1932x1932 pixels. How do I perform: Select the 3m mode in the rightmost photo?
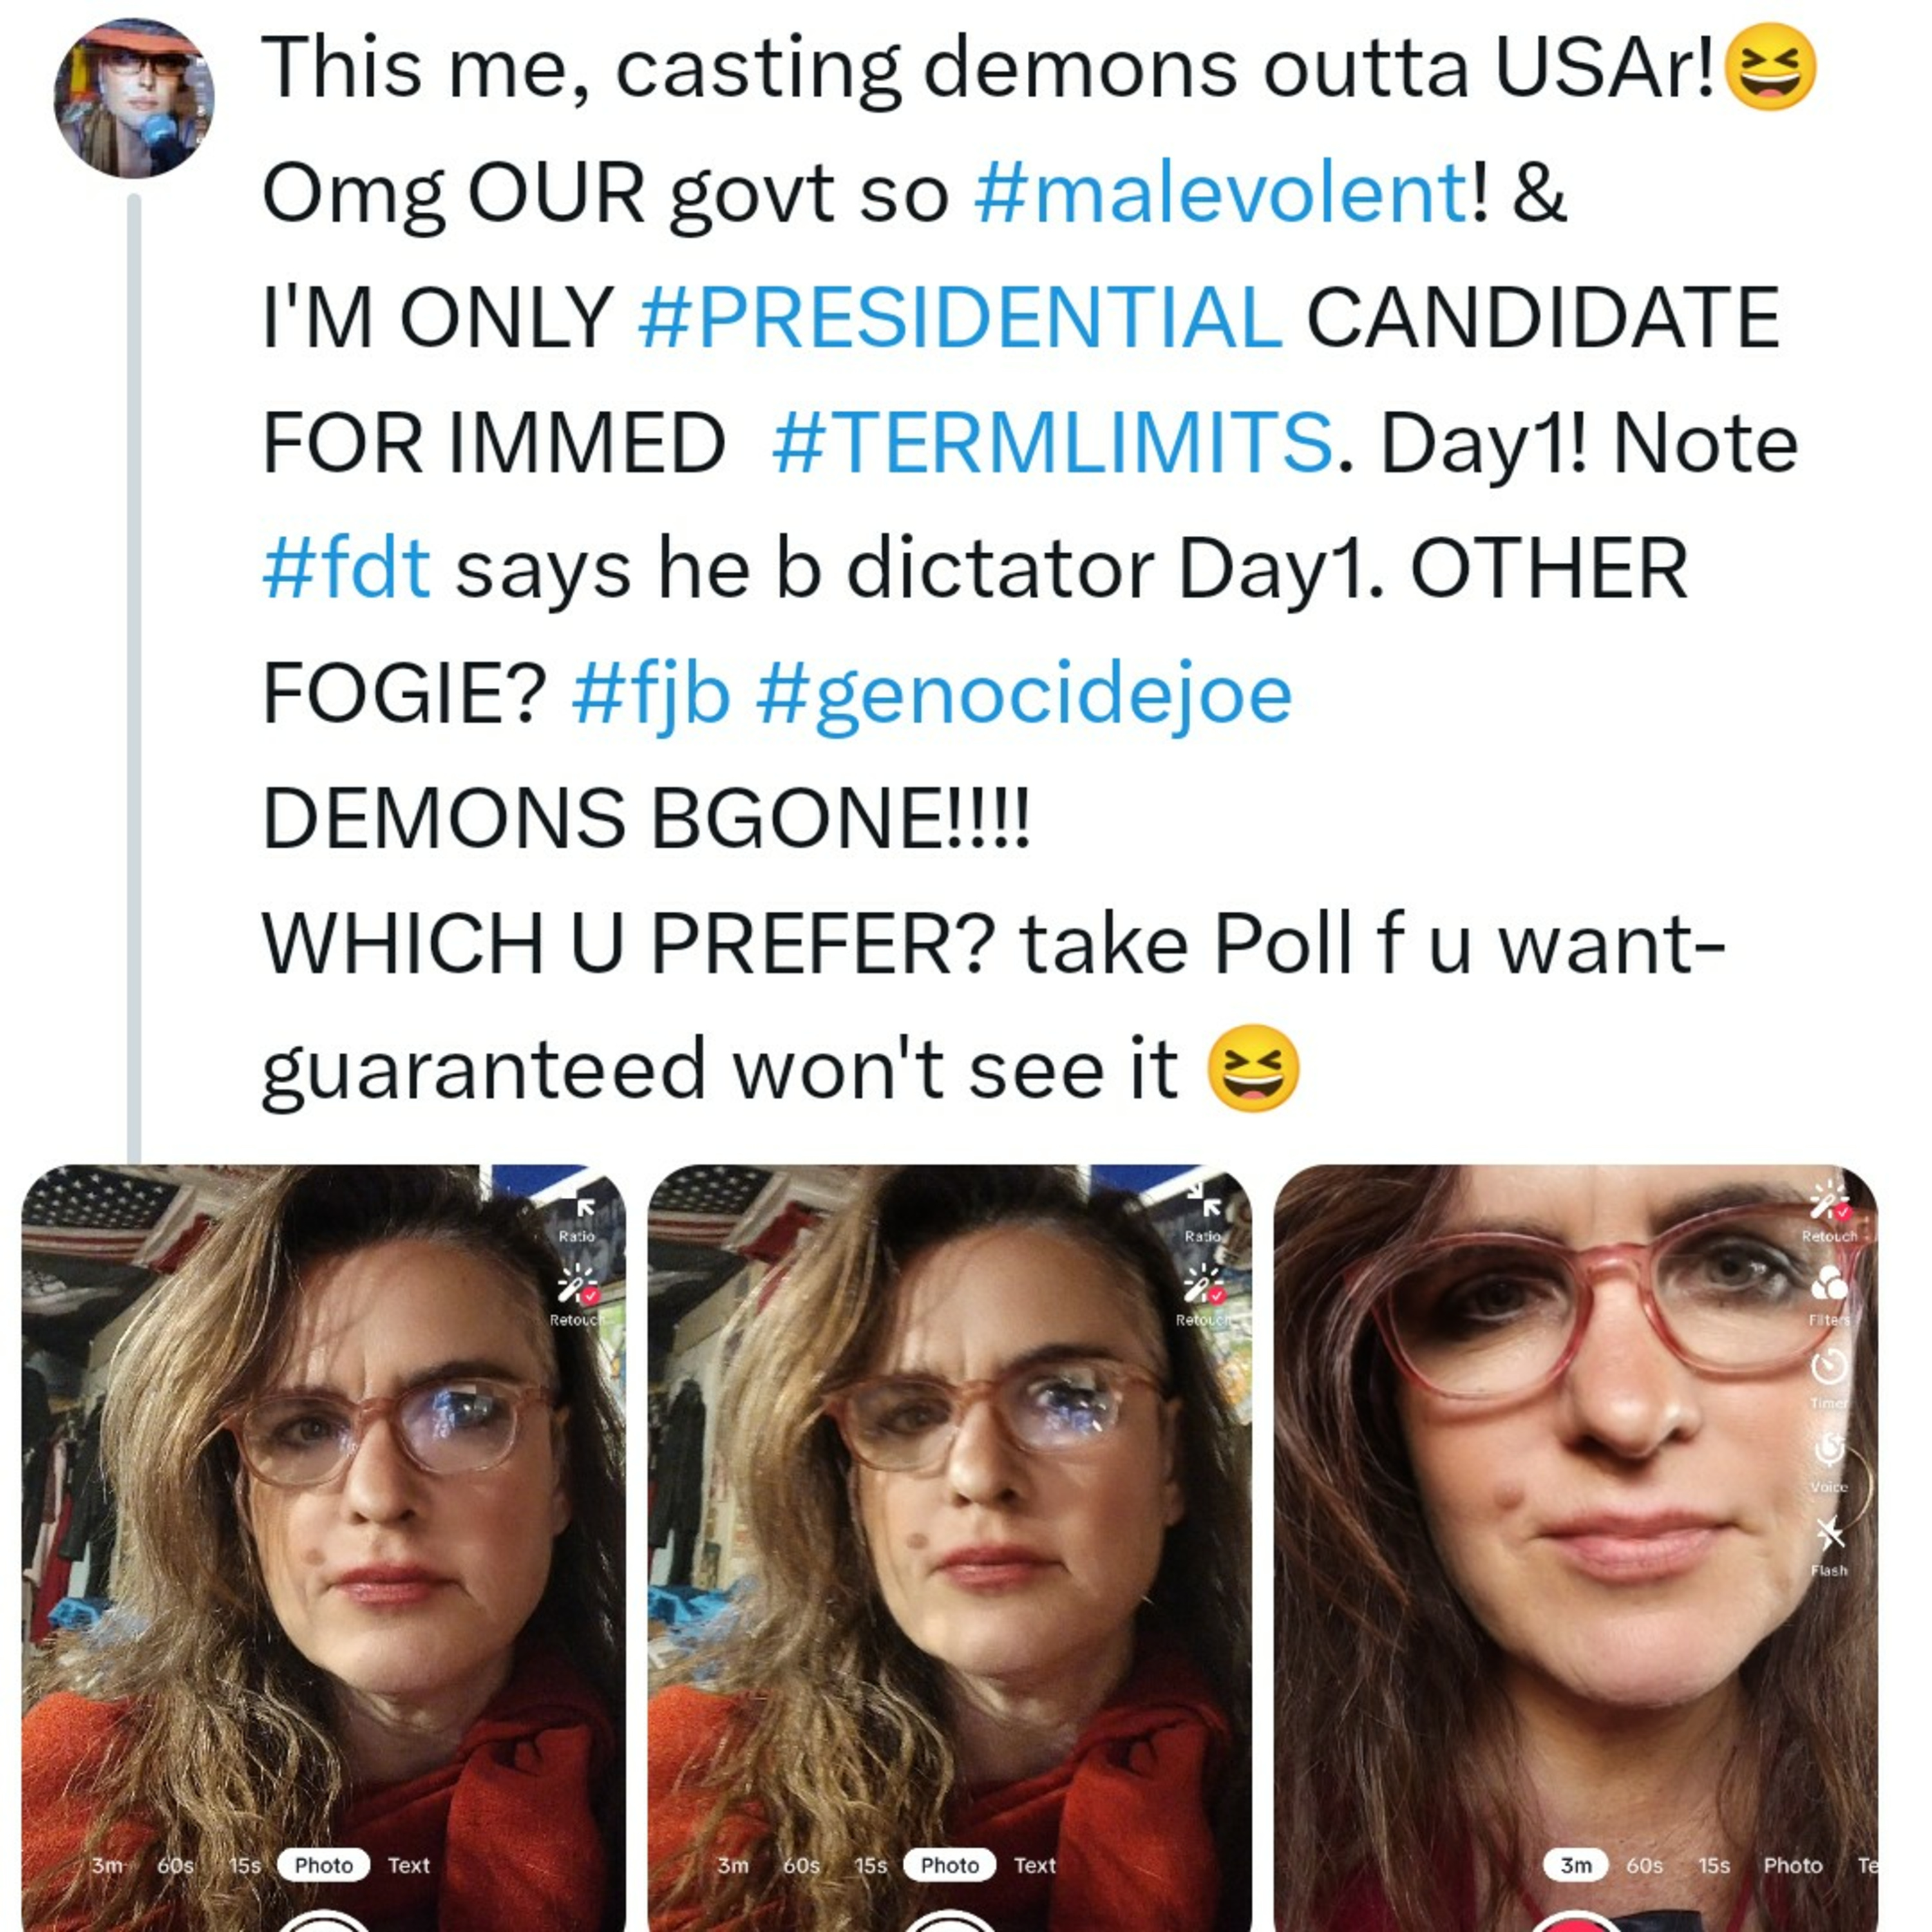point(1575,1865)
